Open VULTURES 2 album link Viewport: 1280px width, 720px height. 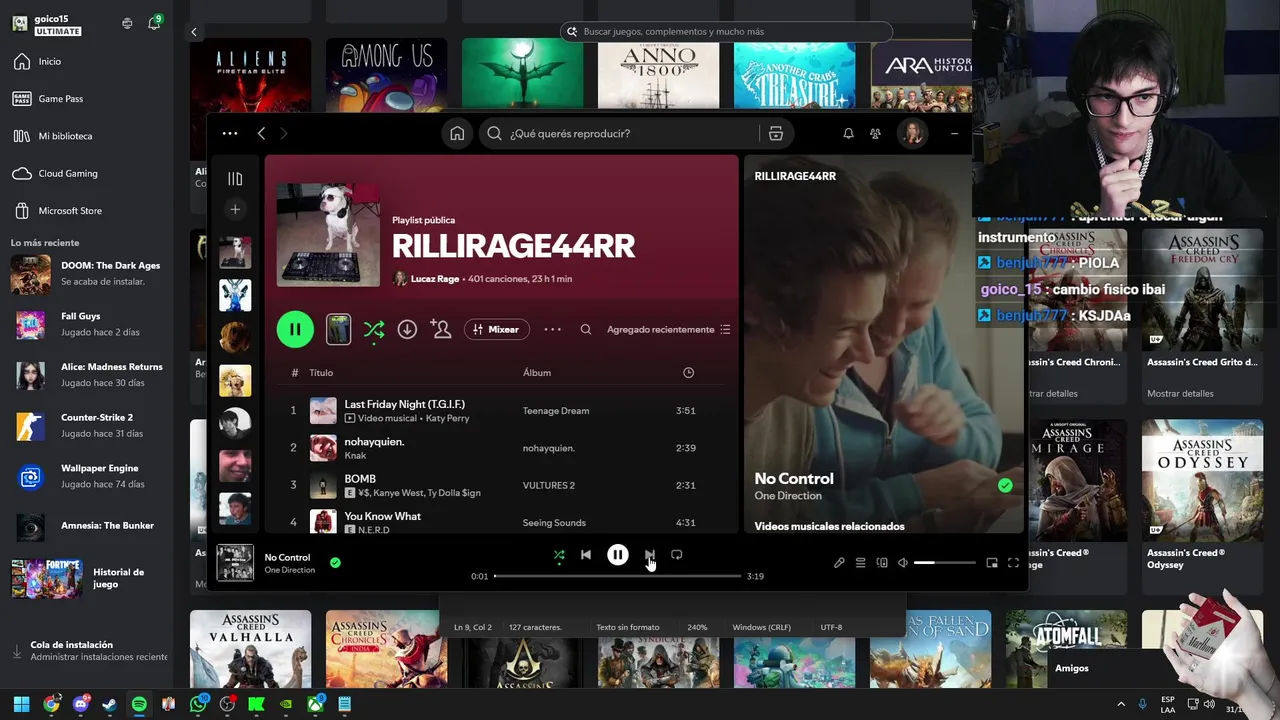pyautogui.click(x=548, y=485)
